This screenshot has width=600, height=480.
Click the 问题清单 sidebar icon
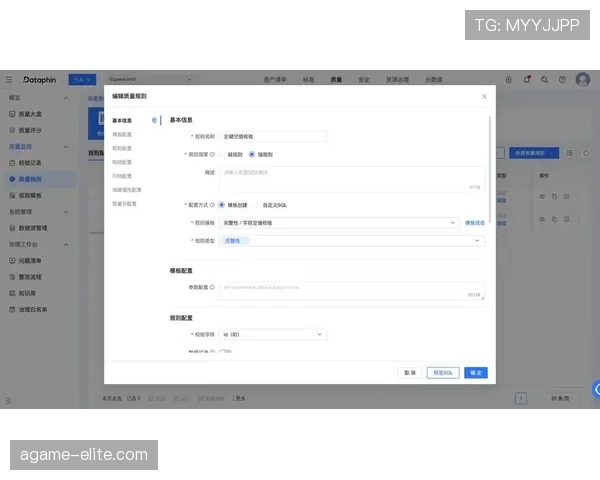point(12,261)
